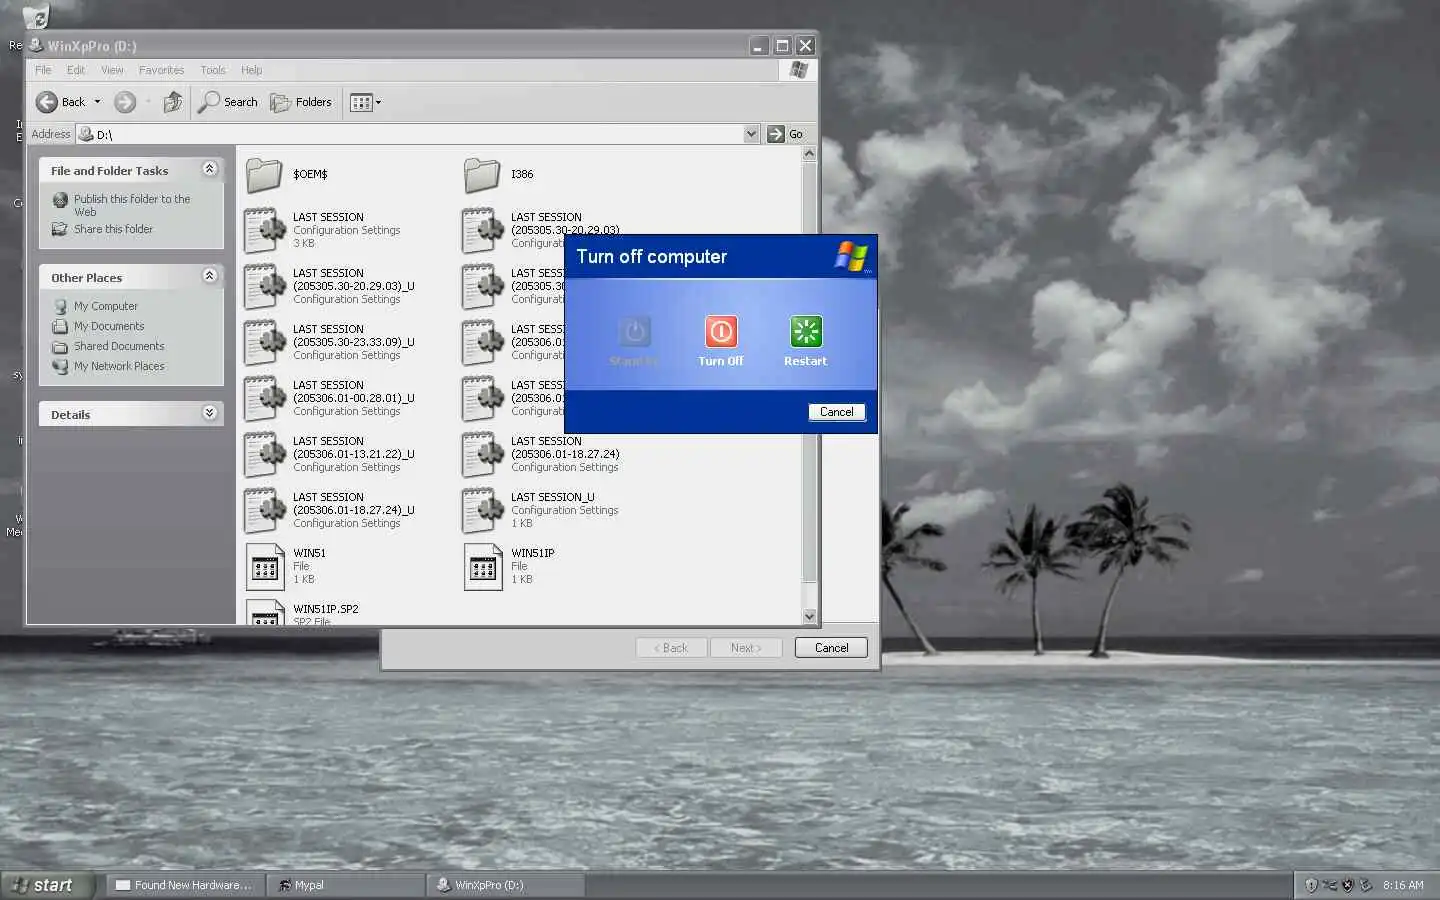Image resolution: width=1440 pixels, height=900 pixels.
Task: Open the Help menu
Action: point(251,70)
